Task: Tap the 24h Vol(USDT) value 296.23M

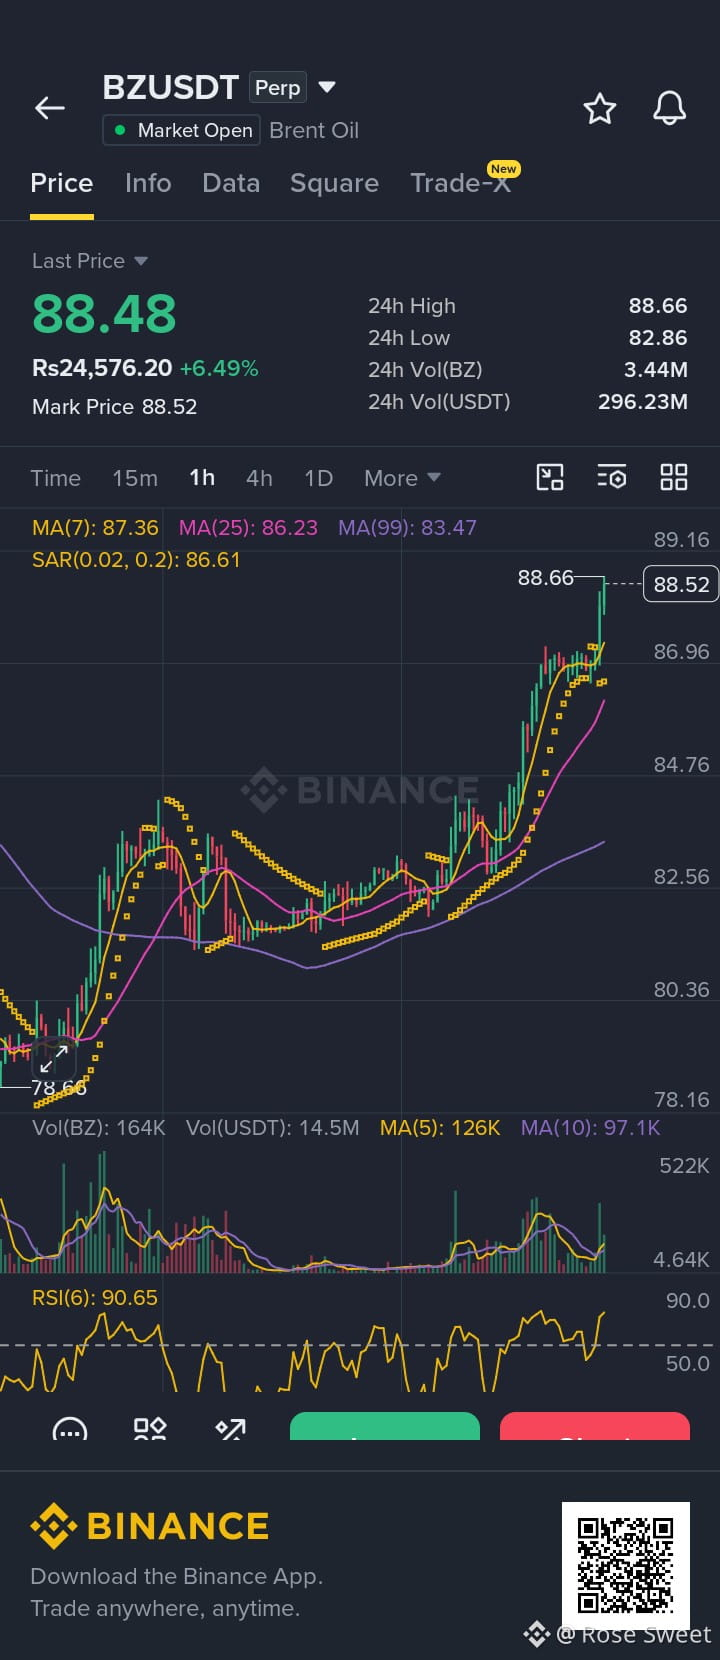Action: pyautogui.click(x=643, y=402)
